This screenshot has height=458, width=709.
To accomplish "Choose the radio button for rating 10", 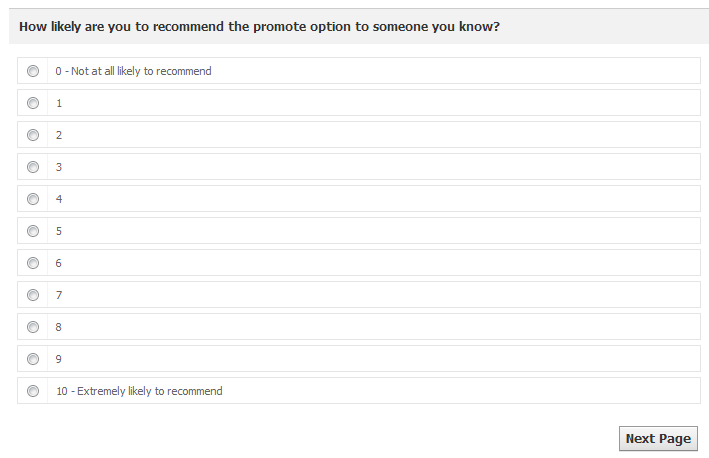I will point(33,391).
